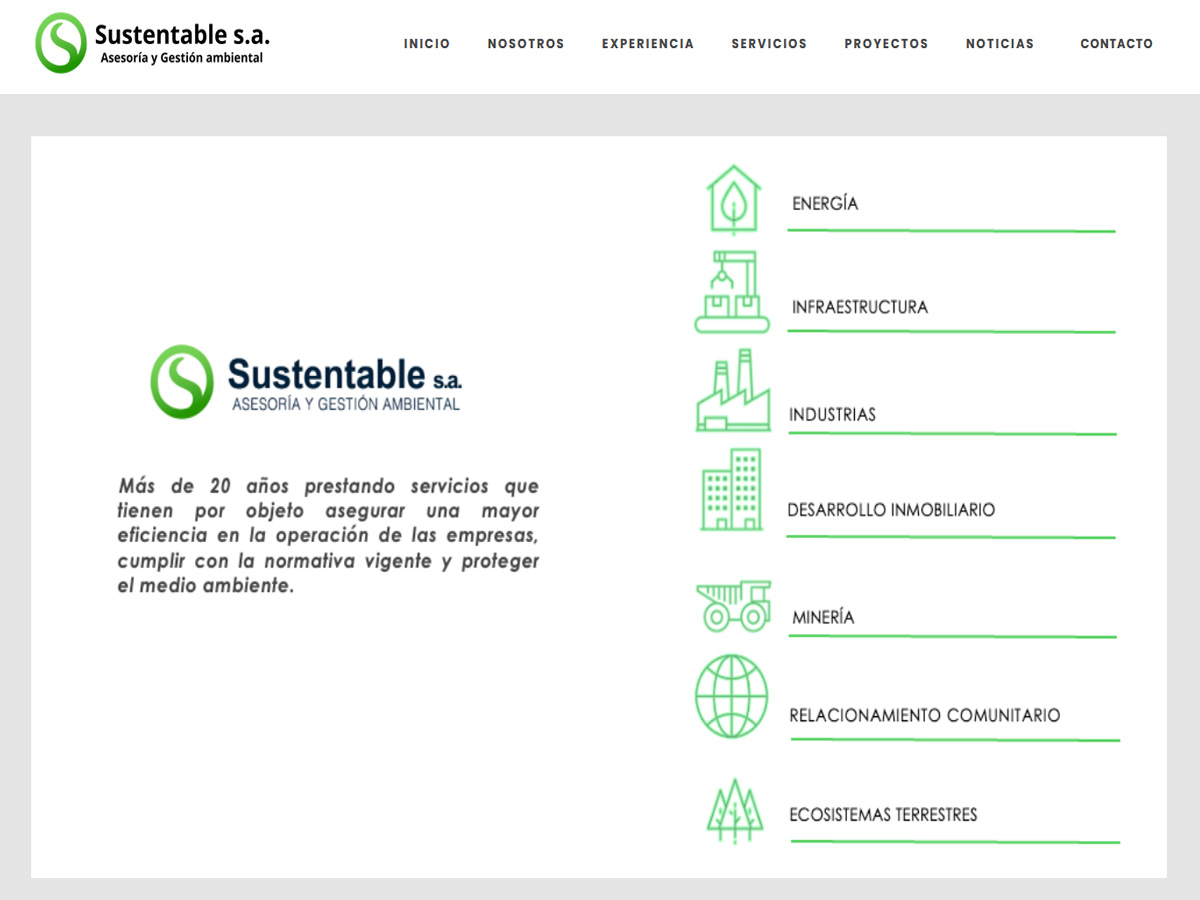
Task: Select the mining truck Minería icon
Action: [x=733, y=606]
